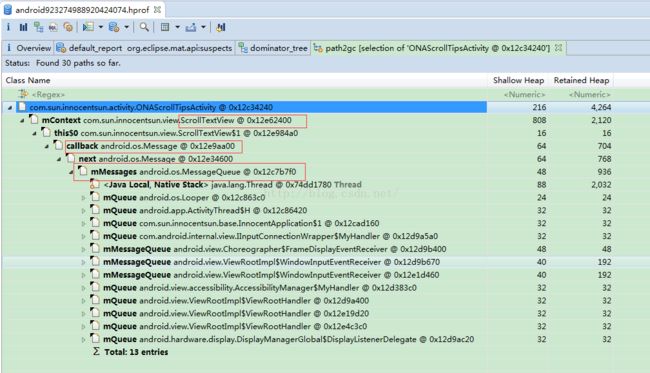The height and width of the screenshot is (373, 650).
Task: Open the Histogram view from toolbar
Action: pyautogui.click(x=23, y=27)
